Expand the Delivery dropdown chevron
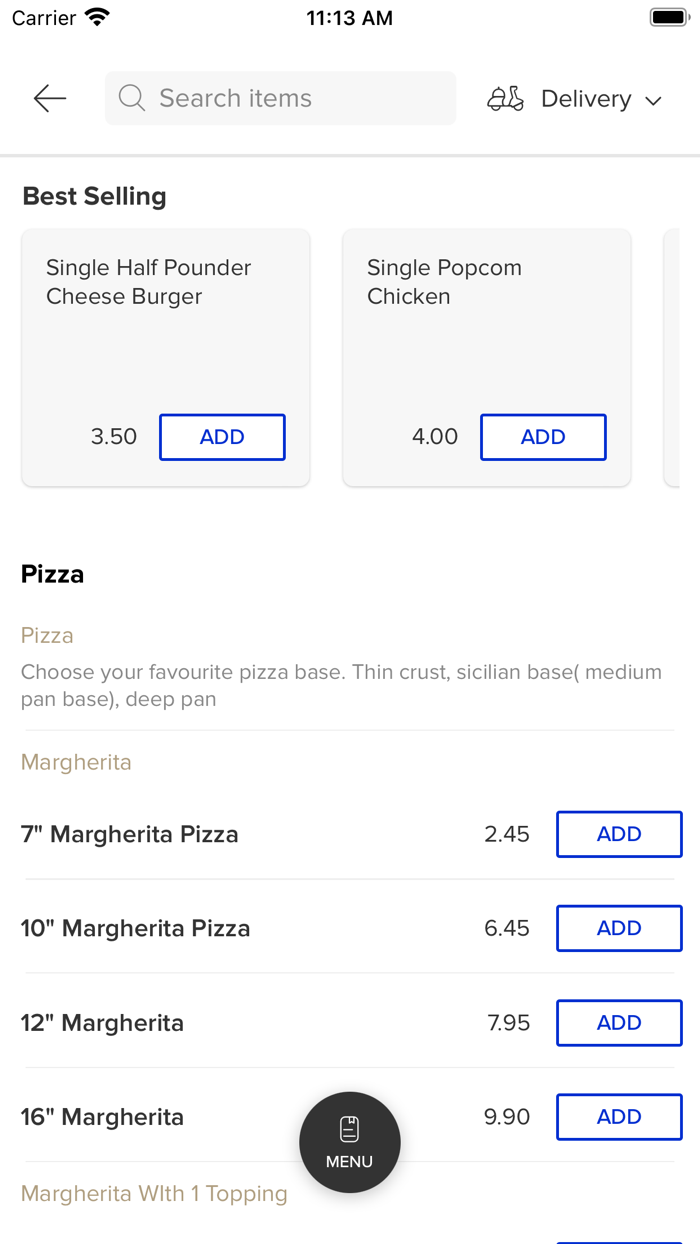The width and height of the screenshot is (700, 1244). pyautogui.click(x=654, y=100)
